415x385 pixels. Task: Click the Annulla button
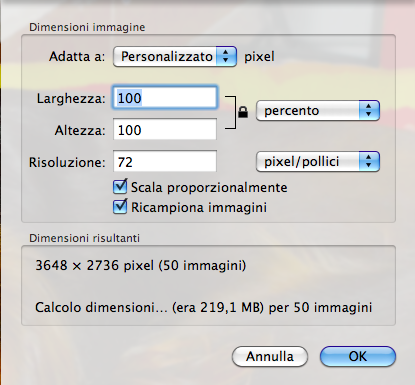tap(270, 356)
